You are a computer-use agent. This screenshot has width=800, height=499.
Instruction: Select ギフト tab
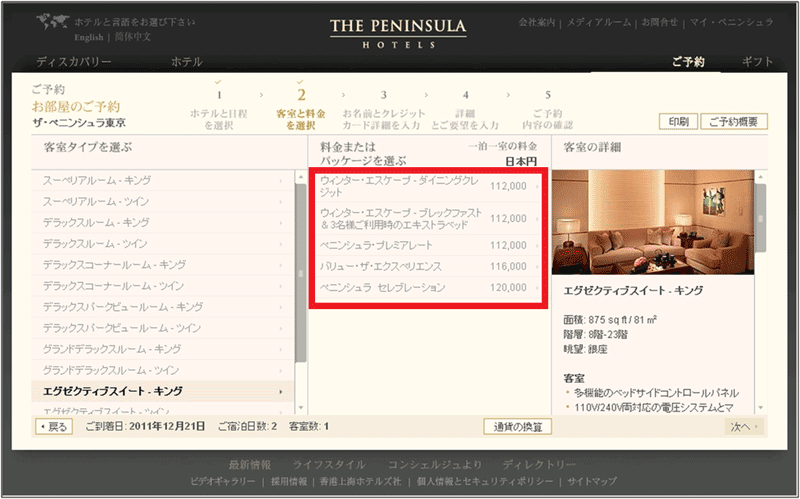click(x=758, y=62)
